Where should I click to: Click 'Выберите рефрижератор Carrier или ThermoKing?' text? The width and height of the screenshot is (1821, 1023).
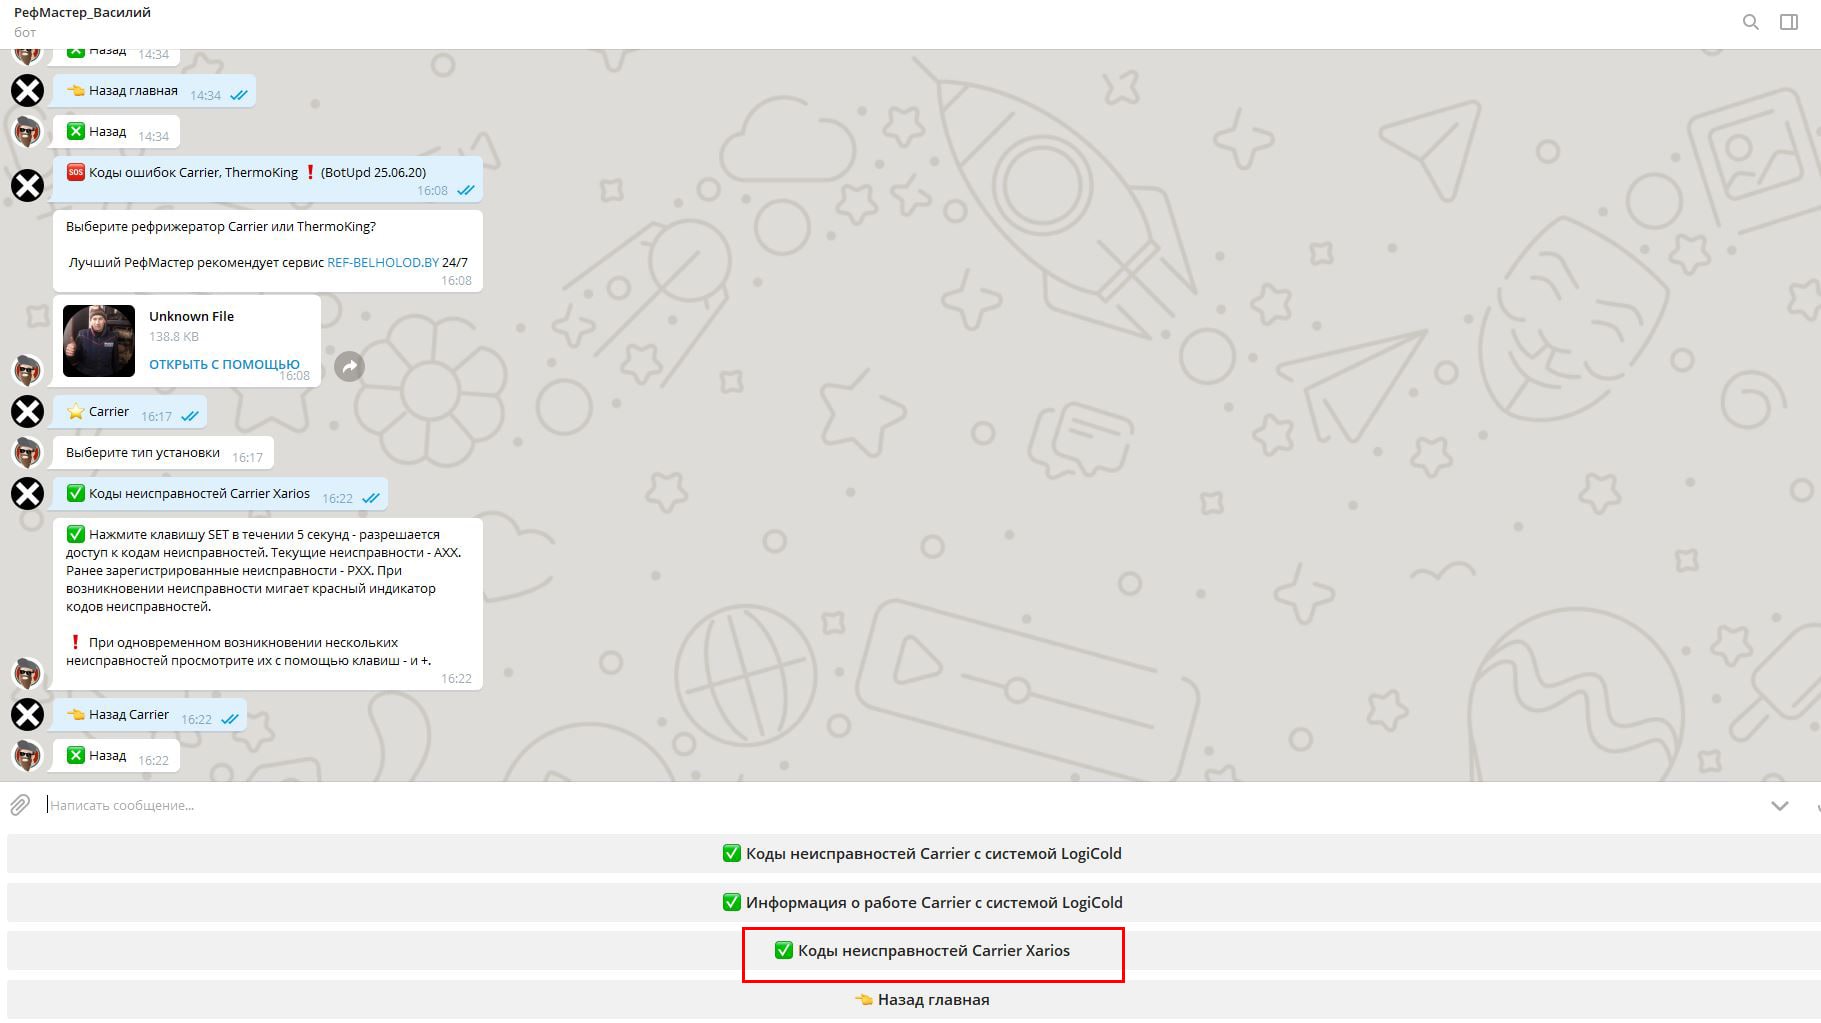pos(221,226)
